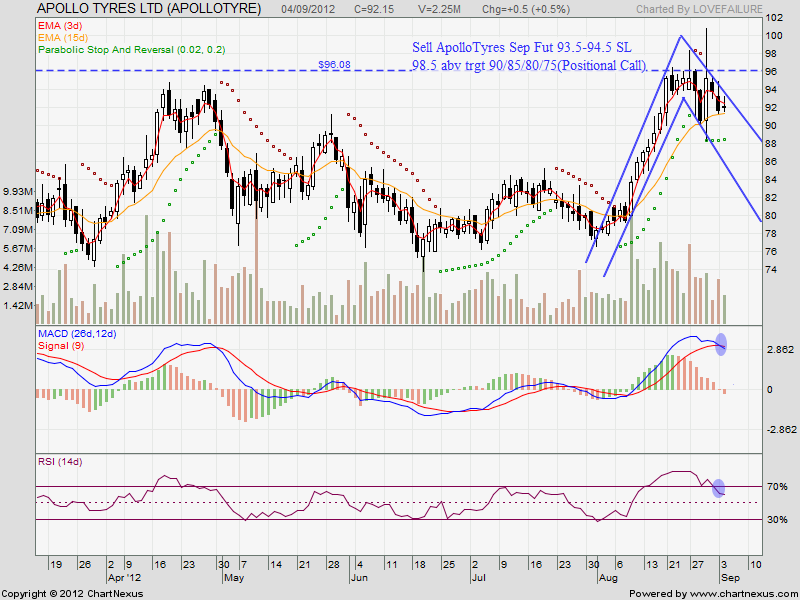Click the 9.93M volume axis label
800x600 pixels.
[19, 191]
